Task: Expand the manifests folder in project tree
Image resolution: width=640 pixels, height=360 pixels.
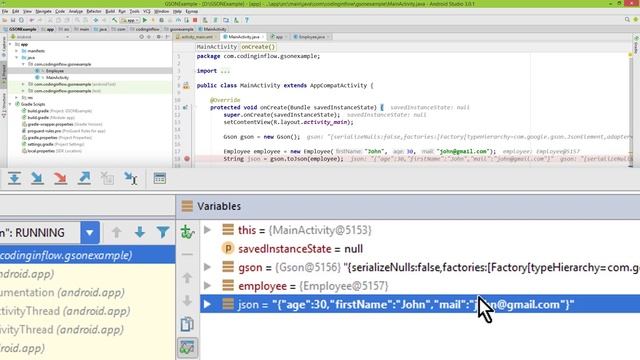Action: [17, 51]
